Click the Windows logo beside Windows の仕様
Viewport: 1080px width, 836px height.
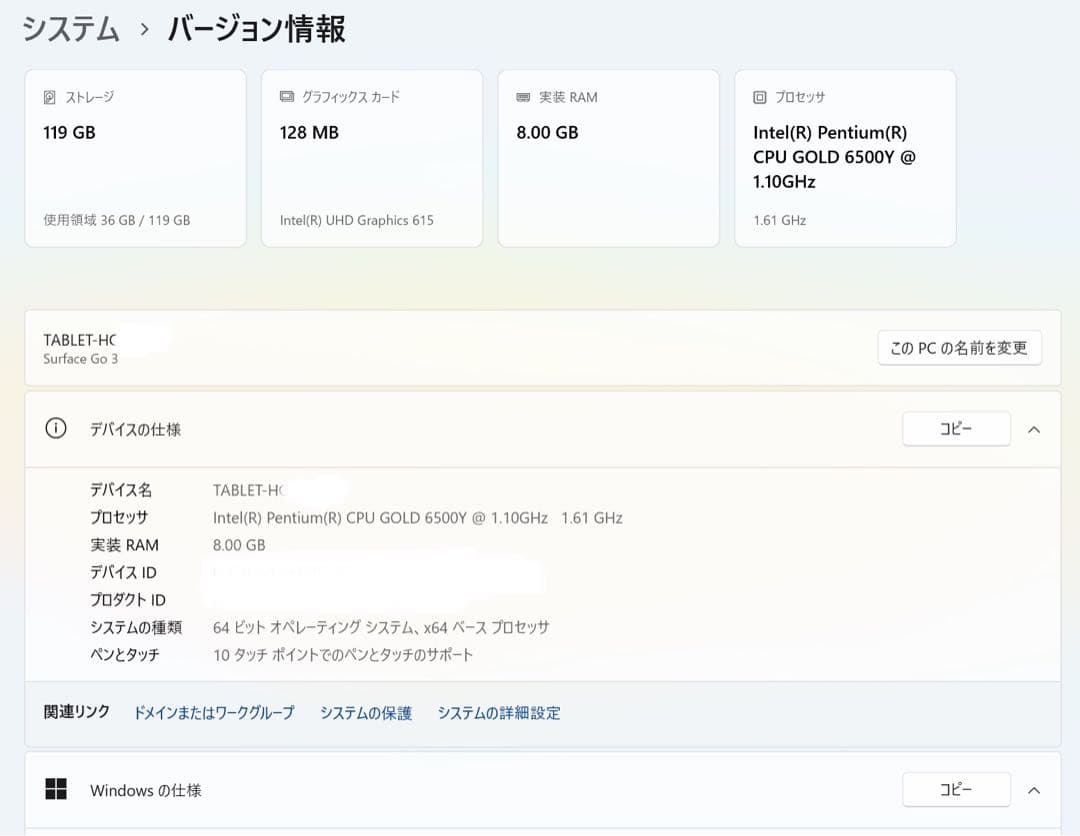tap(55, 789)
